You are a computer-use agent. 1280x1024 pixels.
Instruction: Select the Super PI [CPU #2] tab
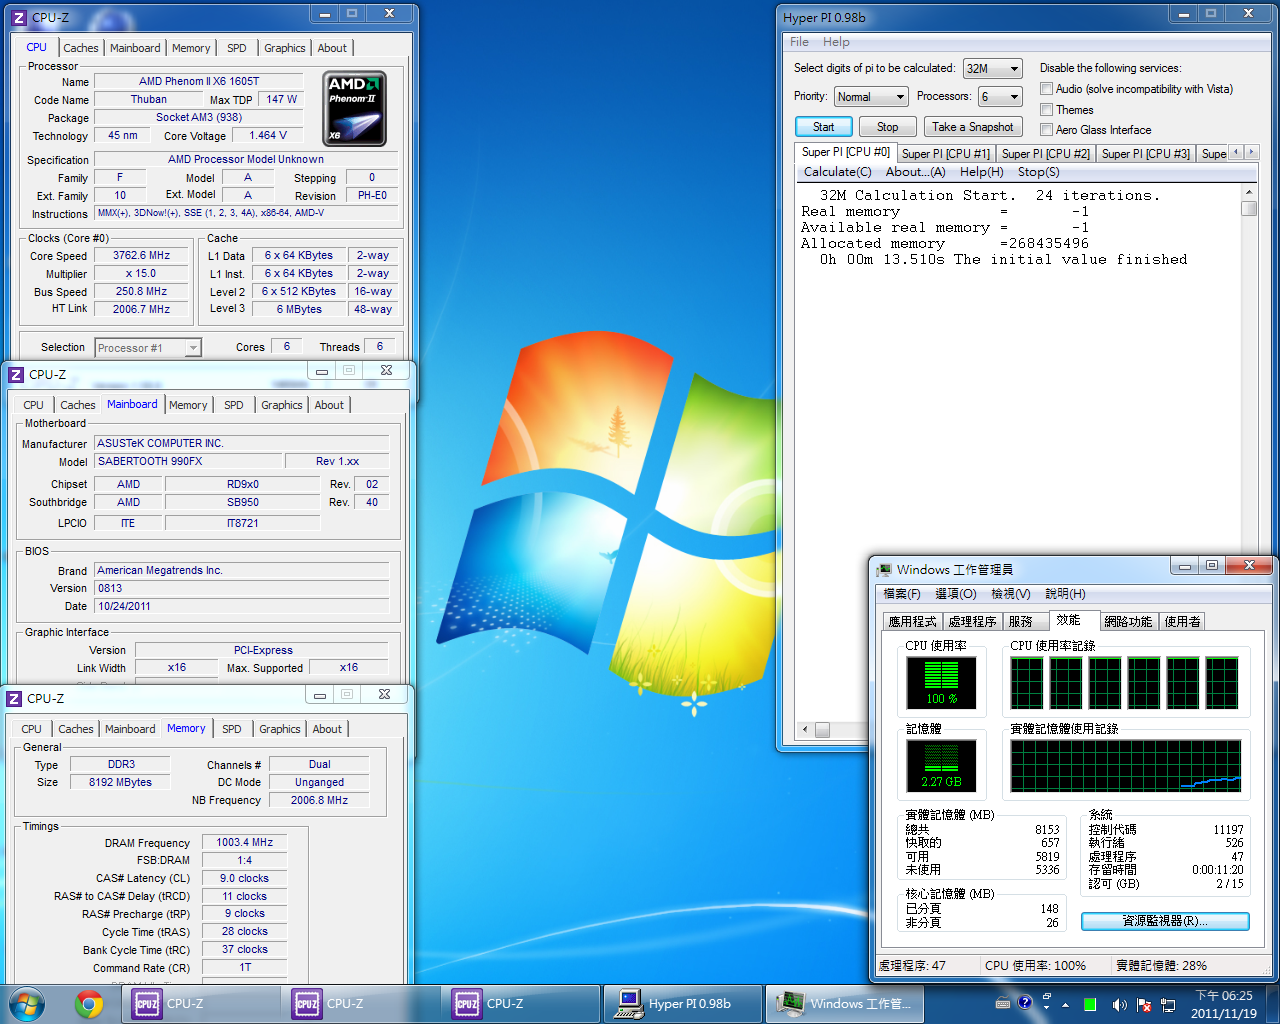coord(1045,154)
